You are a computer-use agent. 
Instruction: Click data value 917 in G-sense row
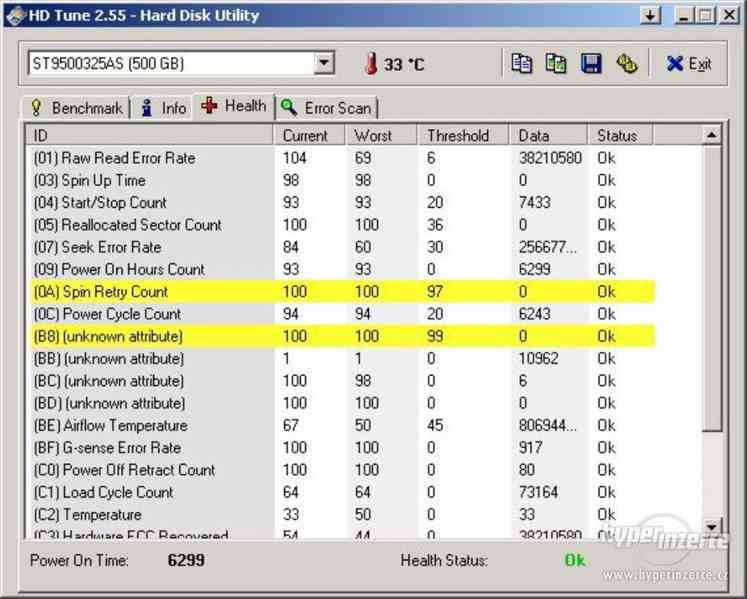tap(531, 447)
